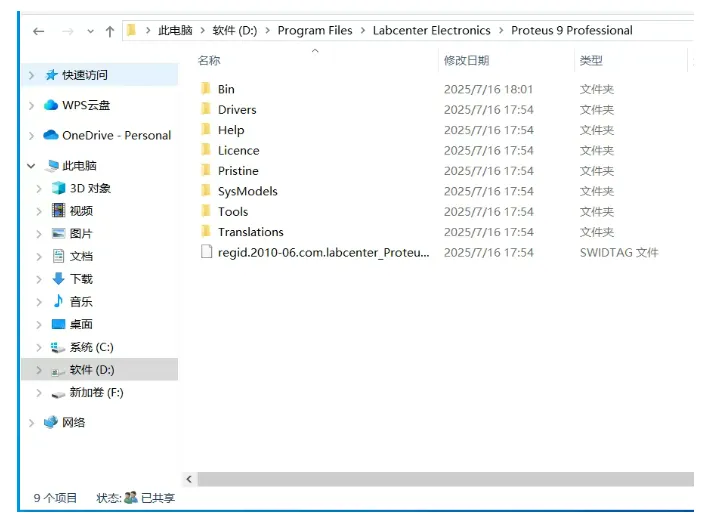Click the Drivers folder name
The height and width of the screenshot is (521, 714).
(x=237, y=110)
